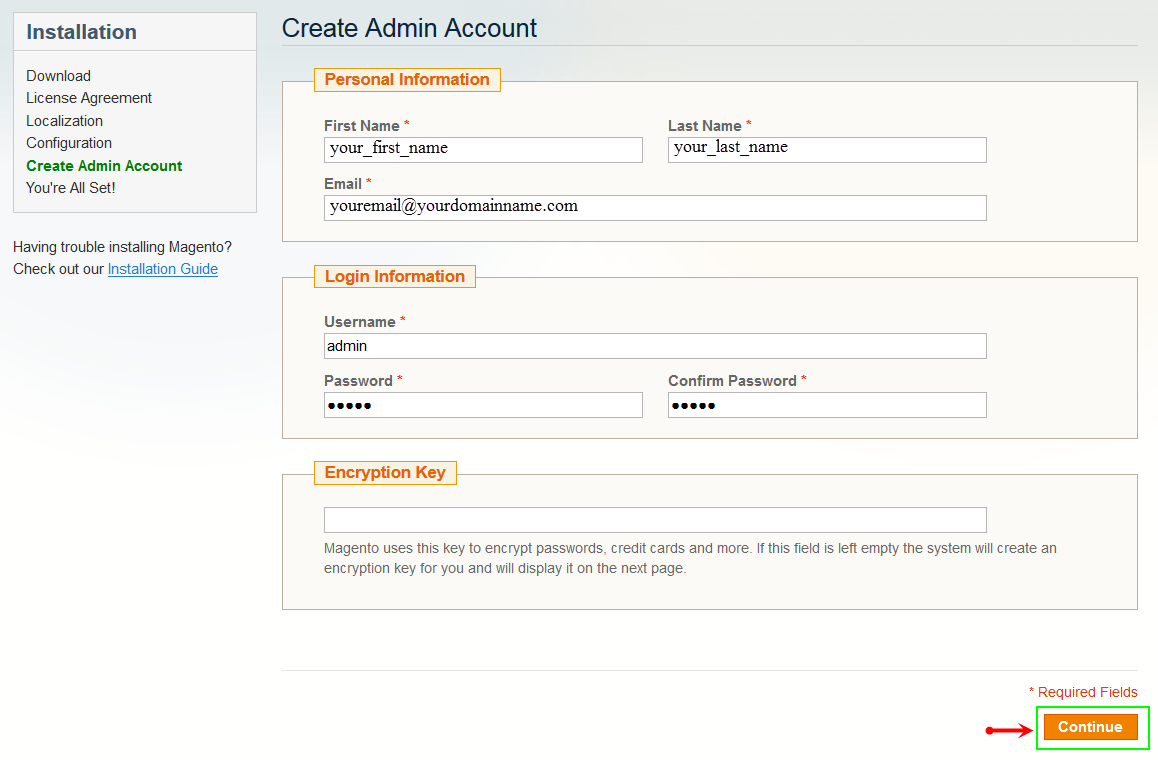Click the Continue button
Viewport: 1158px width, 760px height.
(x=1090, y=727)
